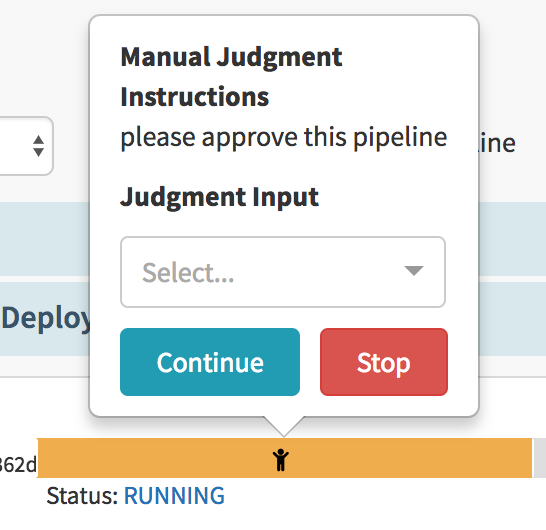Click the up arrow of the sort stepper
Image resolution: width=546 pixels, height=530 pixels.
tap(38, 140)
